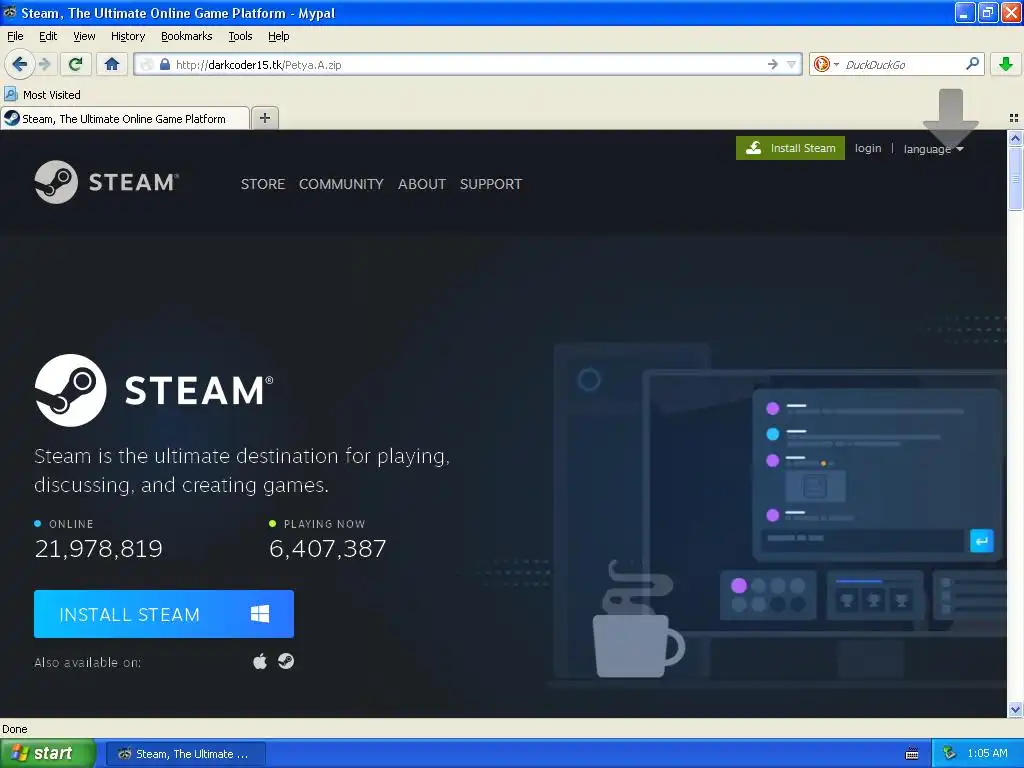Screen dimensions: 1024x768
Task: Open the File menu
Action: (15, 36)
